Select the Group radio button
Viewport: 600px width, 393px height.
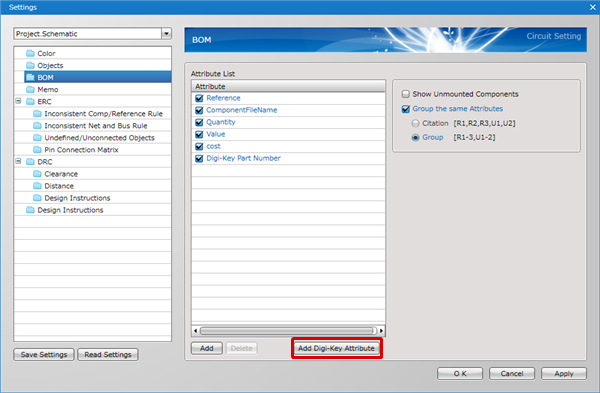click(416, 137)
